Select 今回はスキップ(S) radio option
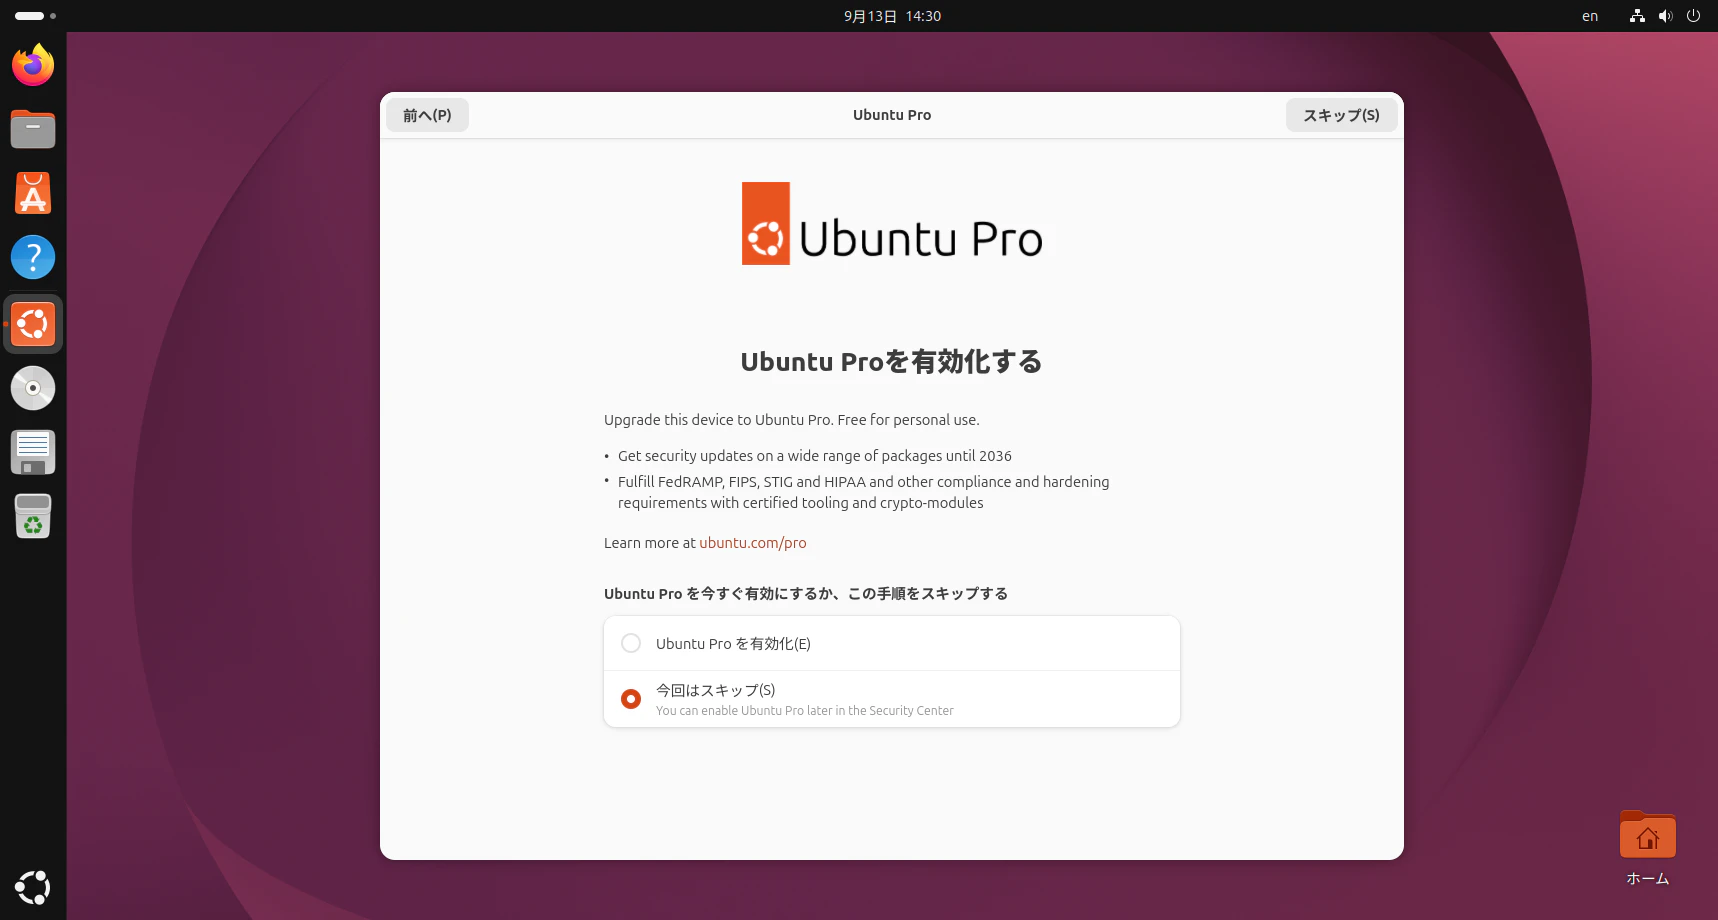This screenshot has width=1718, height=920. (892, 699)
